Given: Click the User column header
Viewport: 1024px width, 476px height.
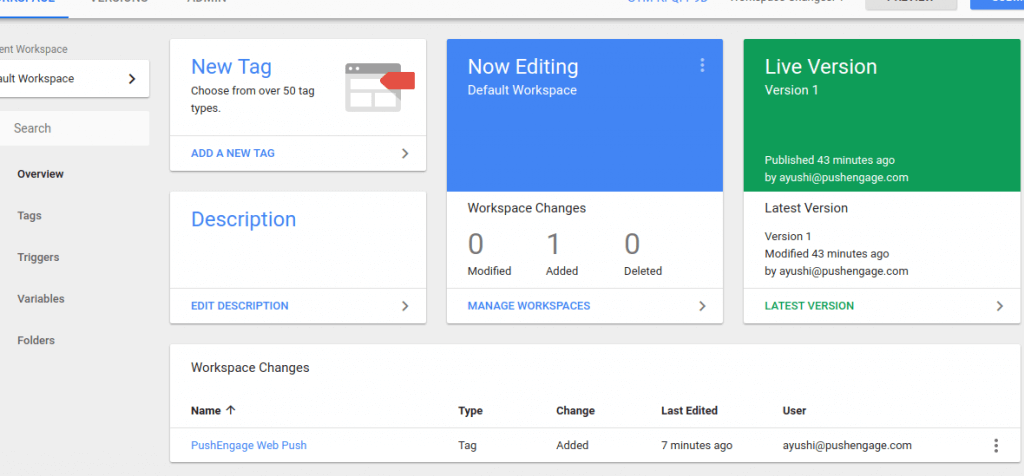Looking at the screenshot, I should pos(794,411).
